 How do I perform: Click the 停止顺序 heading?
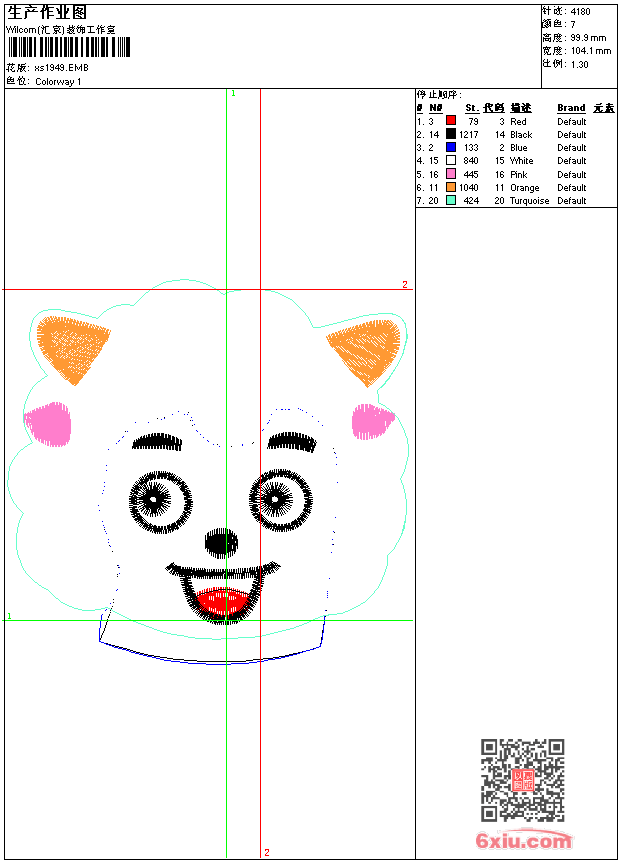[439, 94]
